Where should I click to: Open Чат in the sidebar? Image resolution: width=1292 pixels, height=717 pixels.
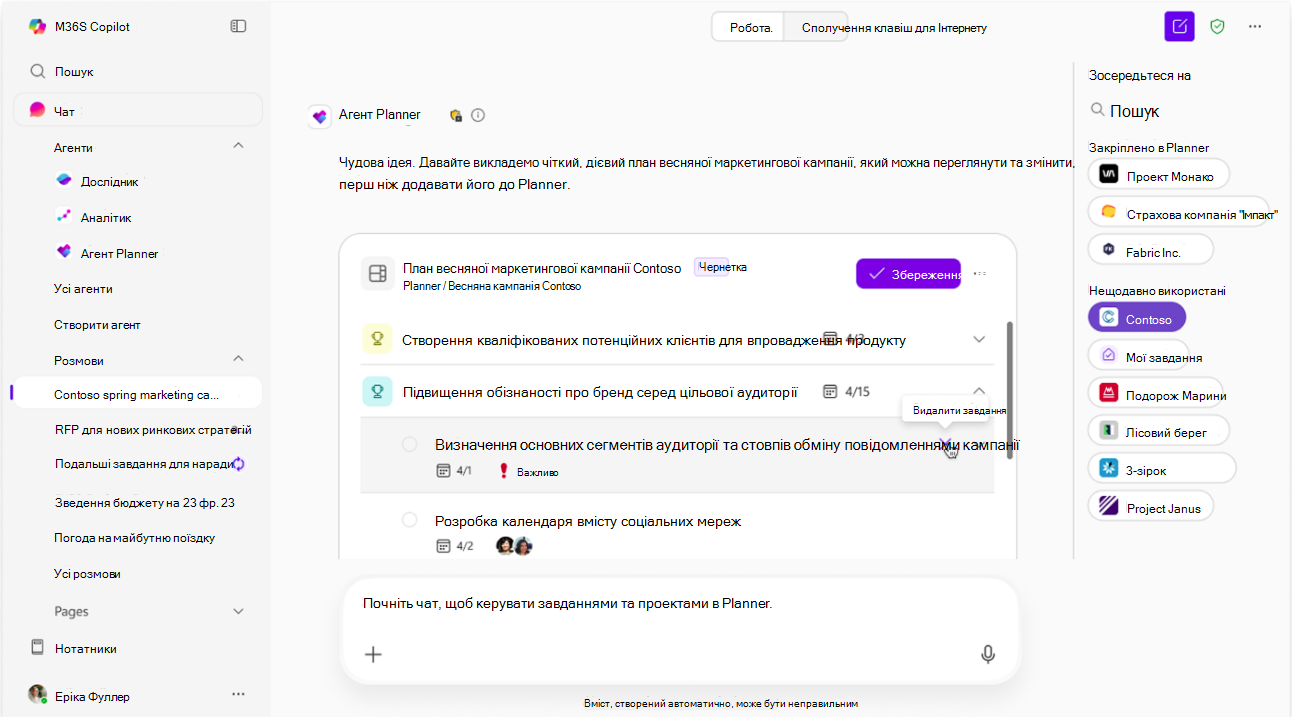tap(138, 111)
